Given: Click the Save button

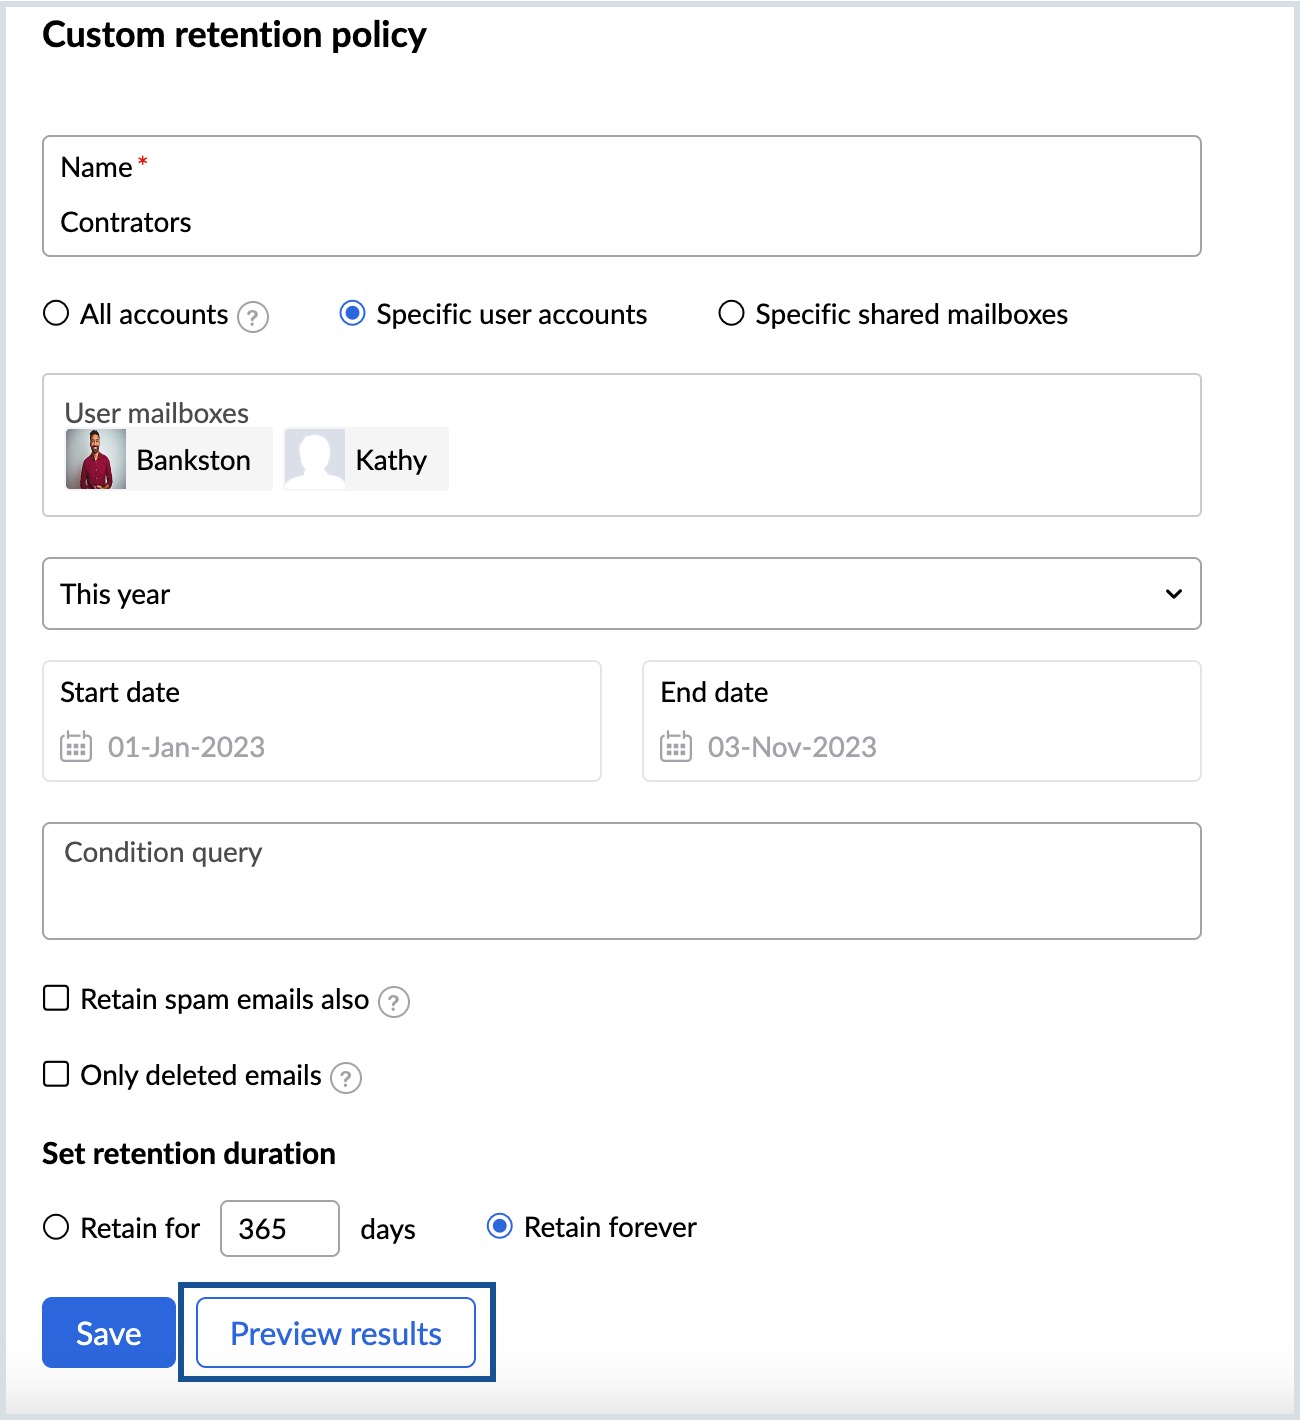Looking at the screenshot, I should 109,1332.
